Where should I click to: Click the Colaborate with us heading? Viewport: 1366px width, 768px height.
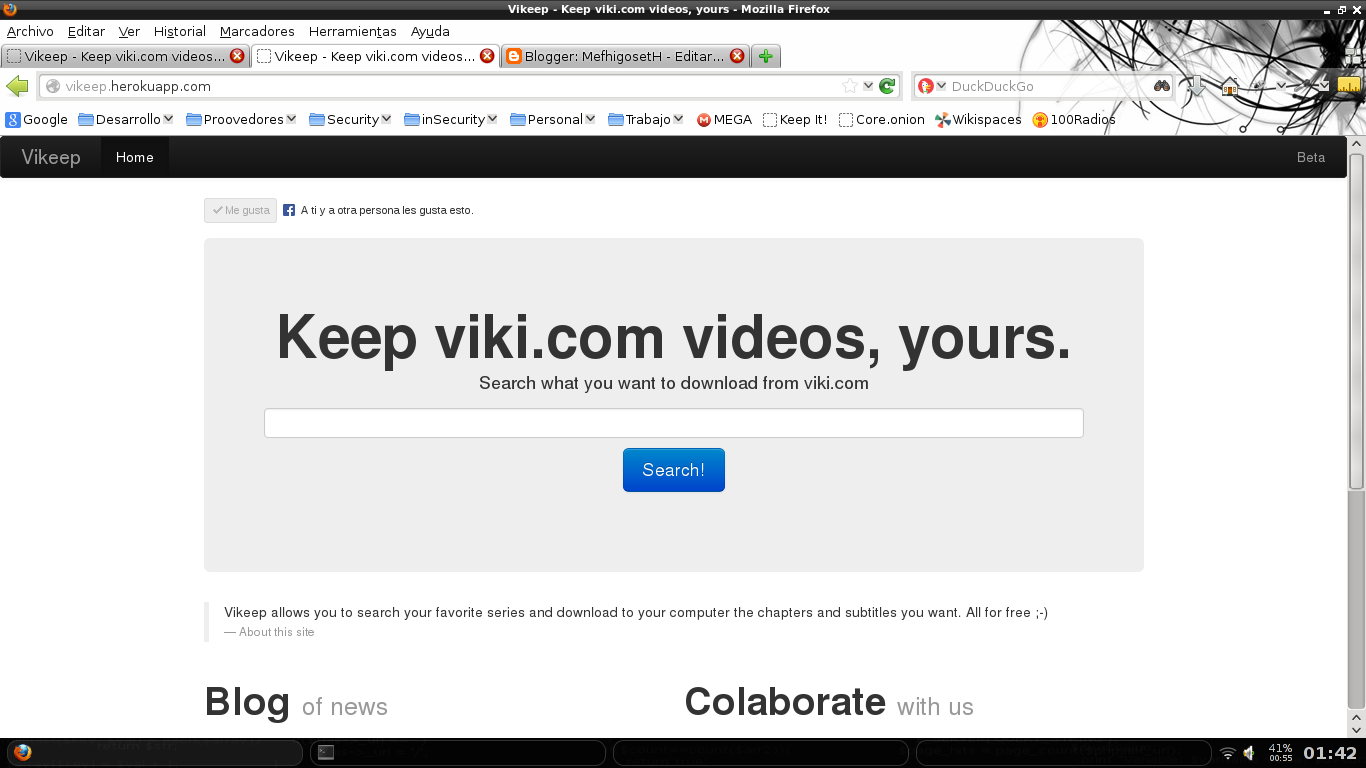pyautogui.click(x=829, y=702)
